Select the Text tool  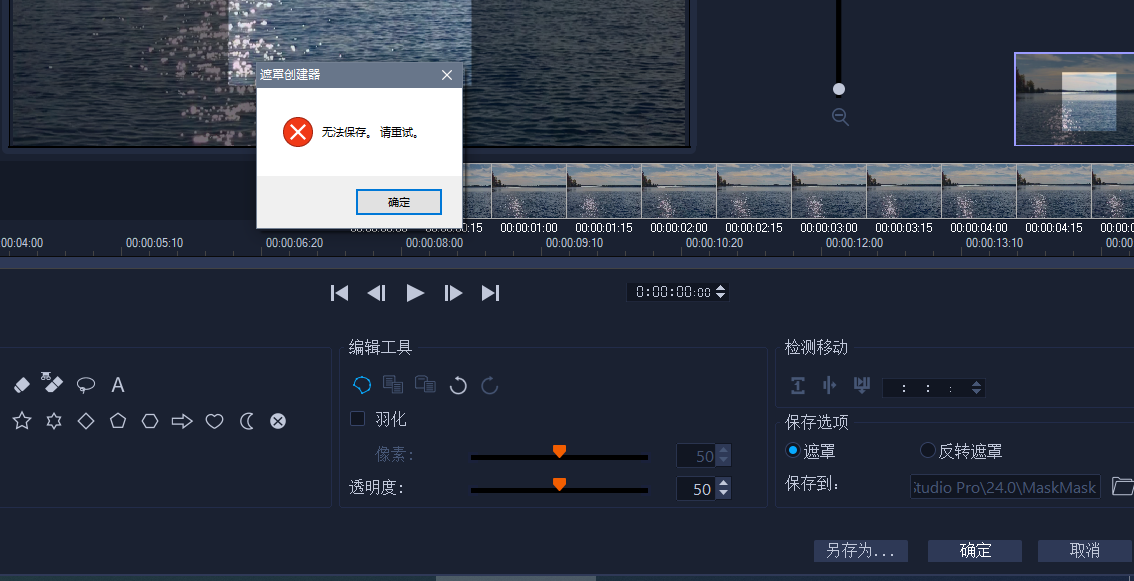click(117, 384)
